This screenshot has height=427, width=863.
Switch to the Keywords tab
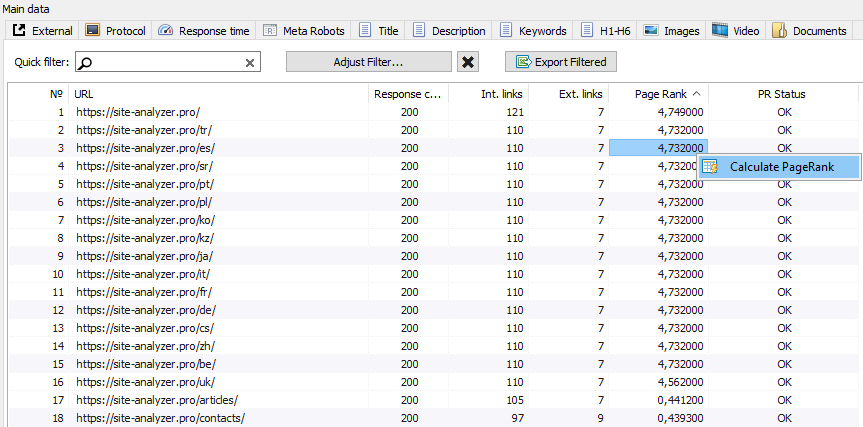[x=533, y=31]
